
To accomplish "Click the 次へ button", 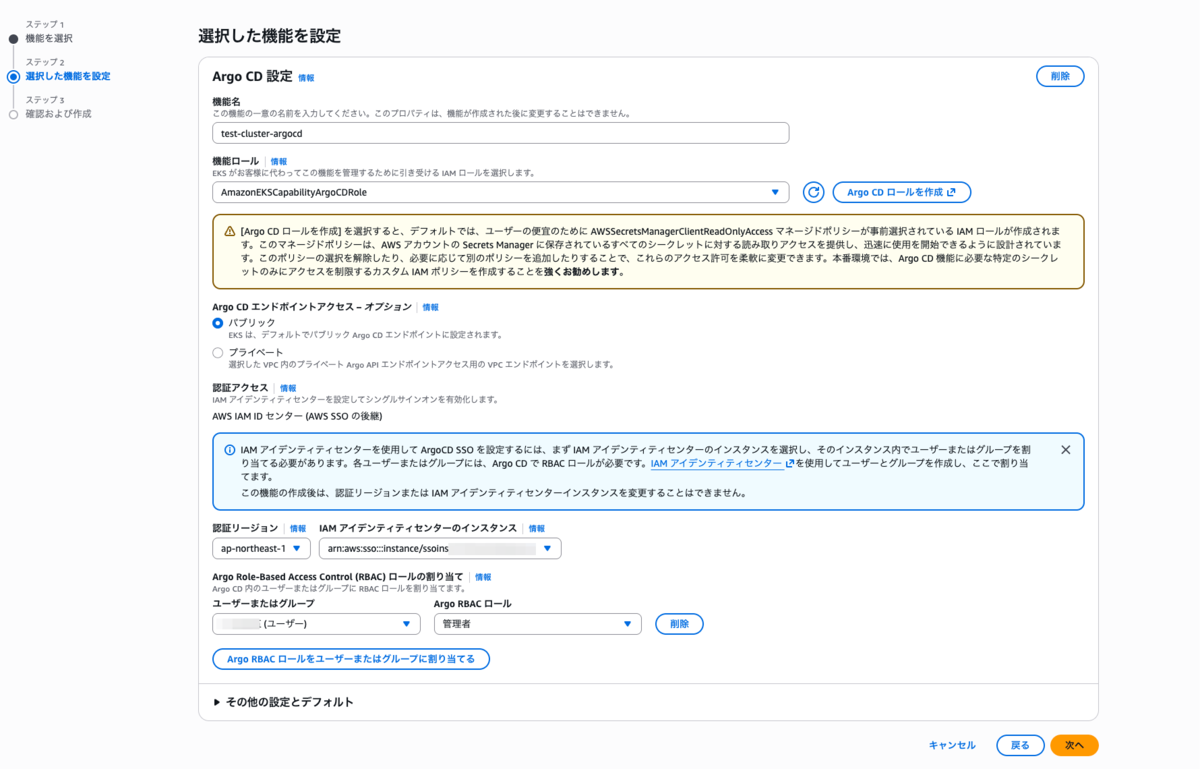I will point(1074,745).
